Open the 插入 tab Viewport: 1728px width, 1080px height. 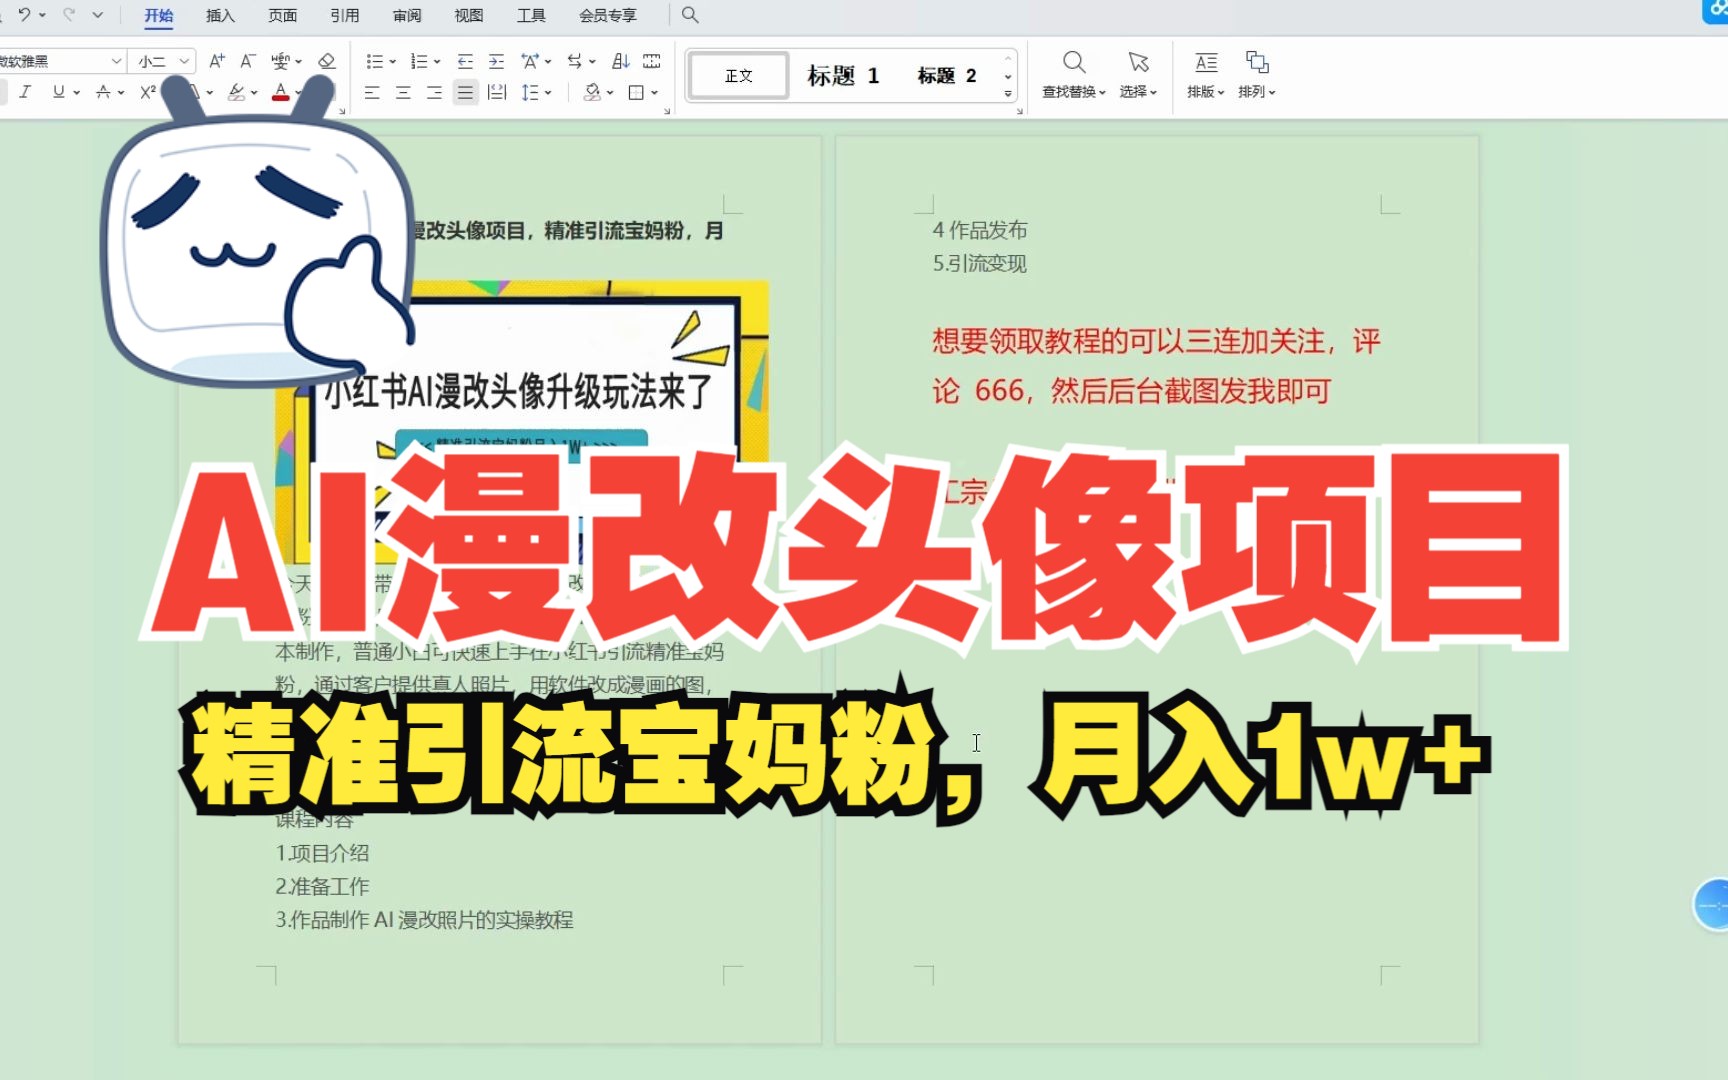[220, 15]
